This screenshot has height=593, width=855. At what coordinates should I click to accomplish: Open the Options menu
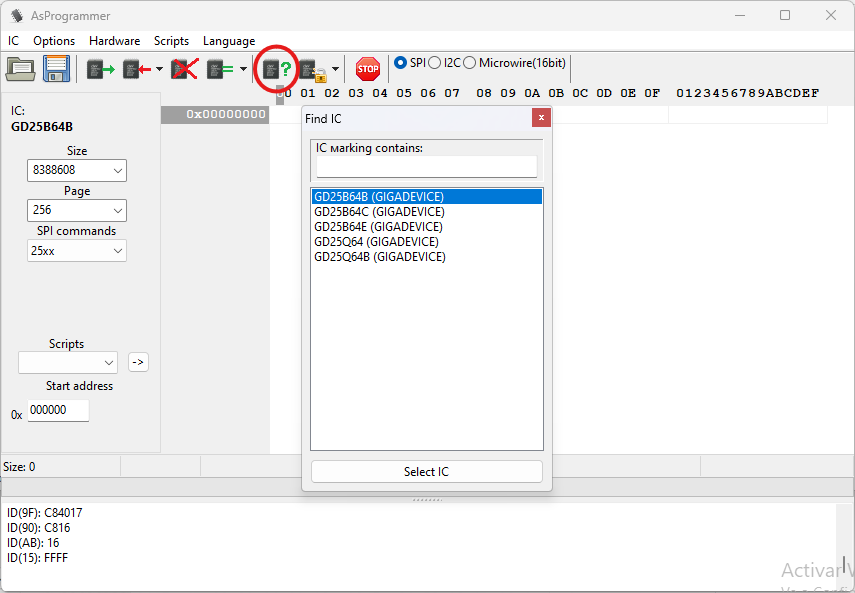point(54,41)
